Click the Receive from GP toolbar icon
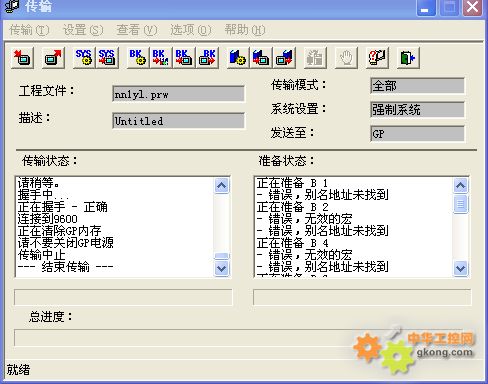 point(53,58)
